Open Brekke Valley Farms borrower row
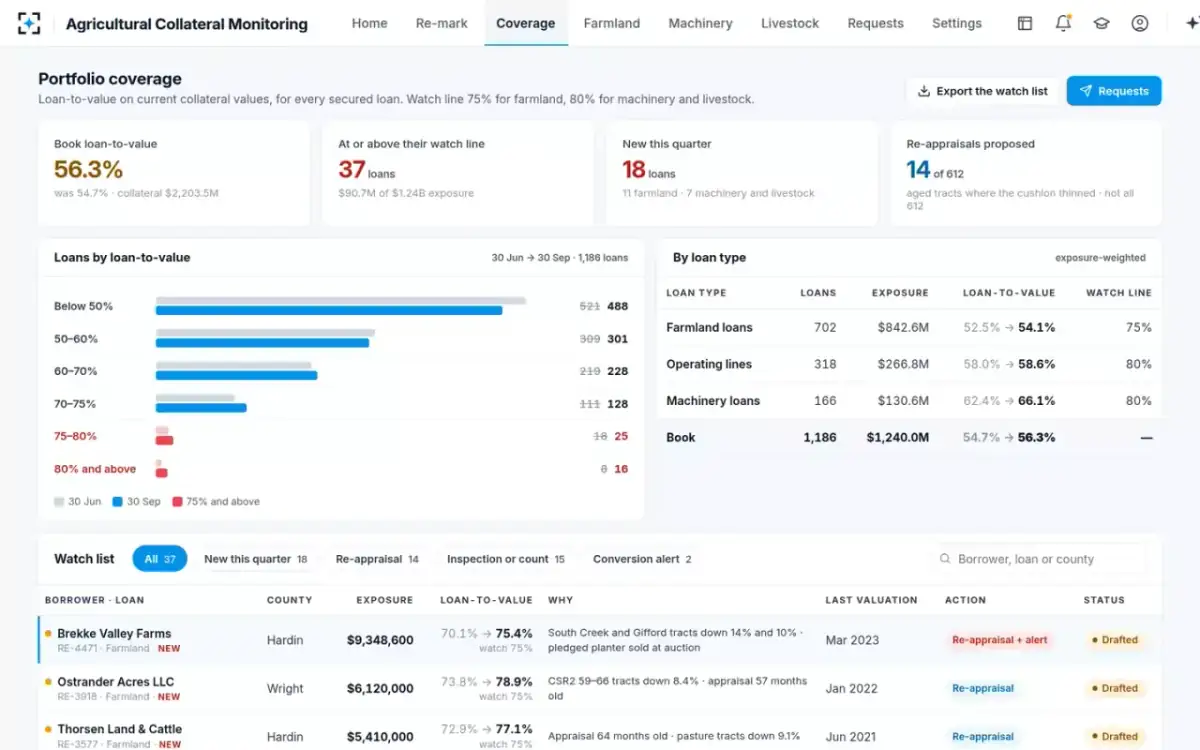The image size is (1200, 750). click(x=600, y=640)
